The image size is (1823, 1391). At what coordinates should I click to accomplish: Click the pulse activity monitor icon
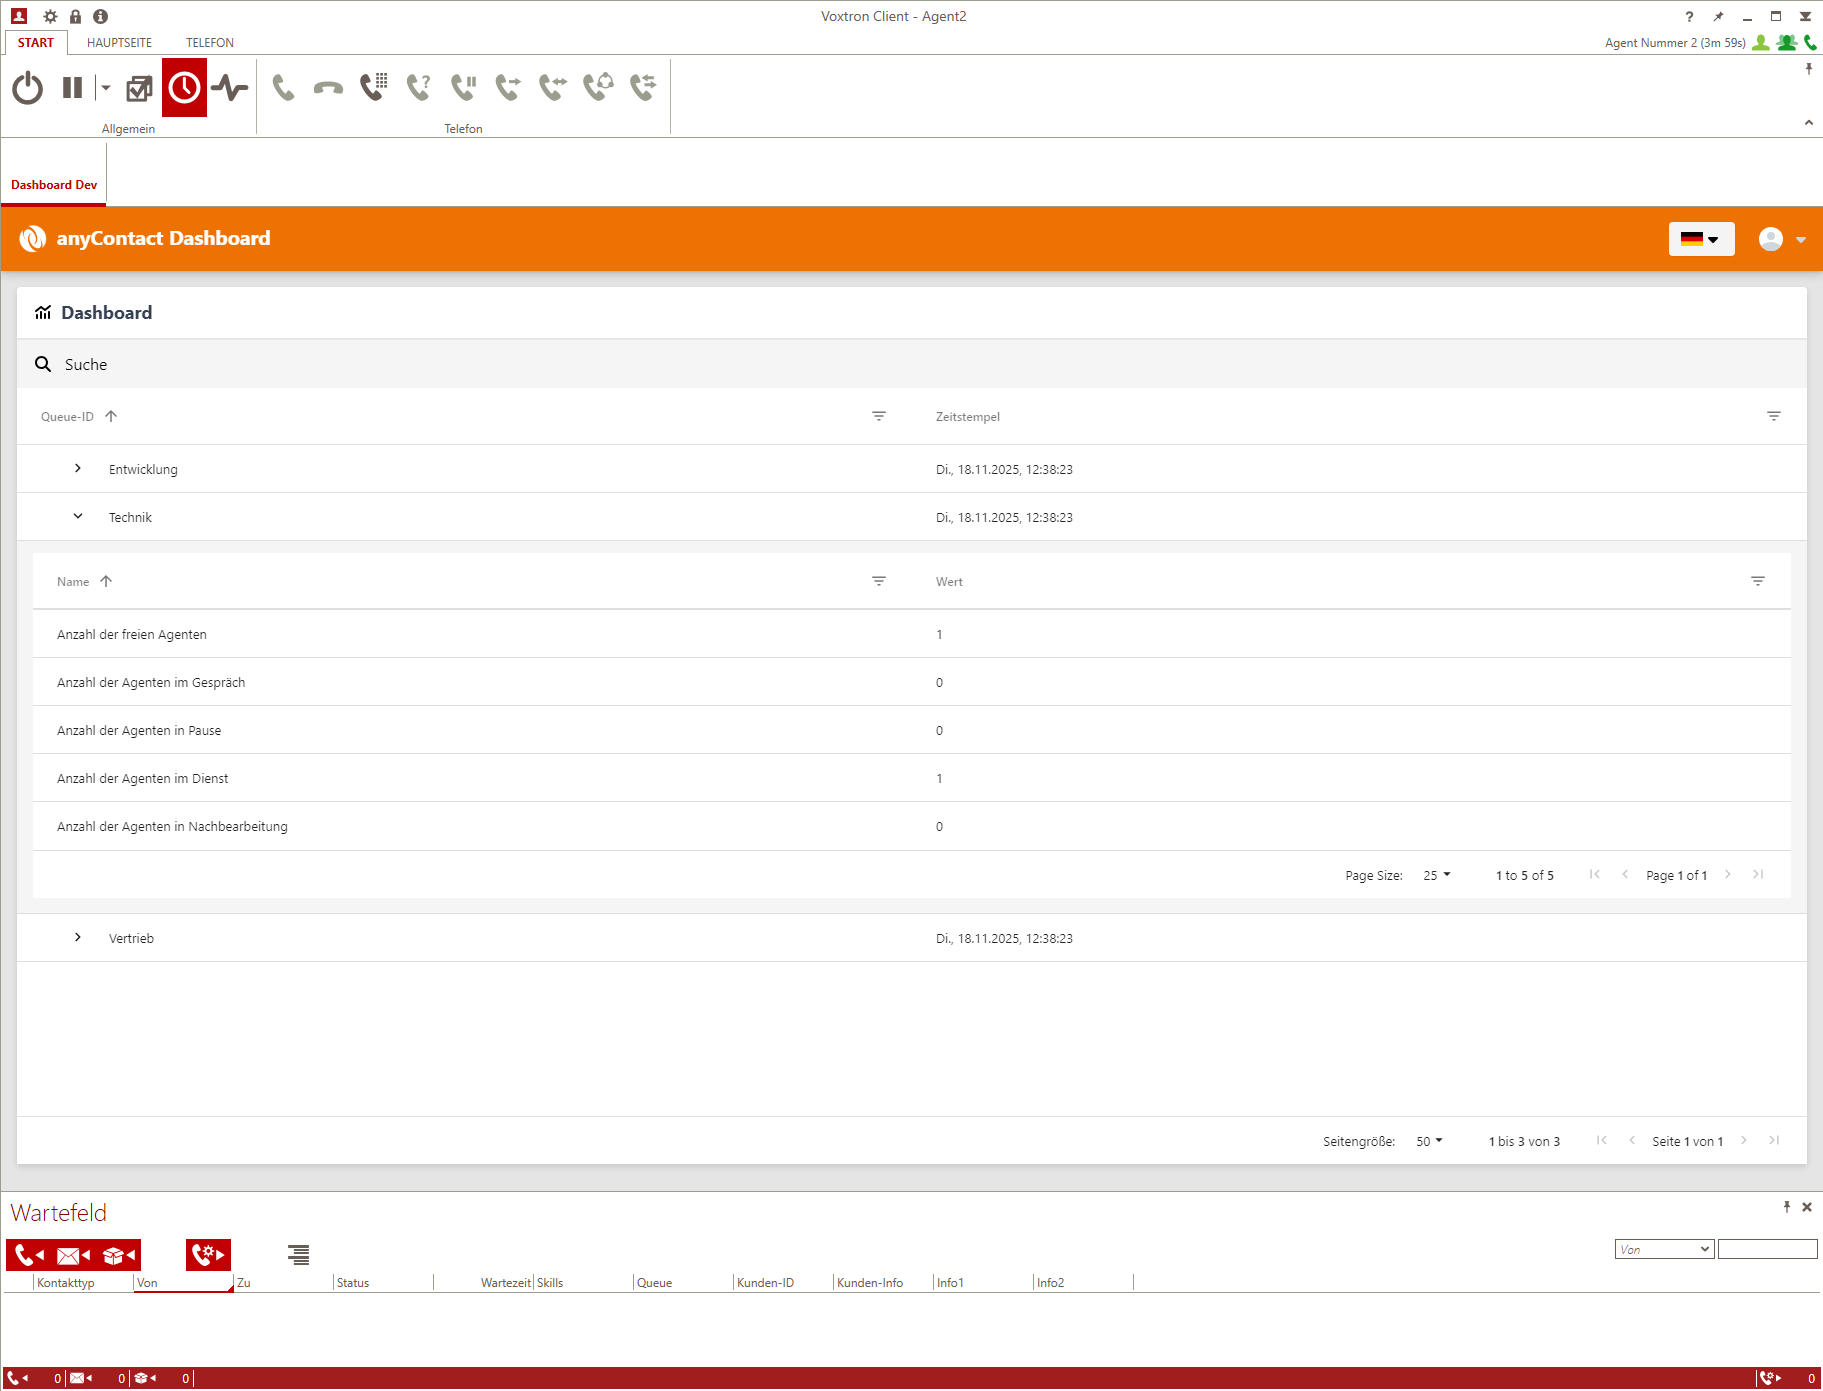click(230, 88)
